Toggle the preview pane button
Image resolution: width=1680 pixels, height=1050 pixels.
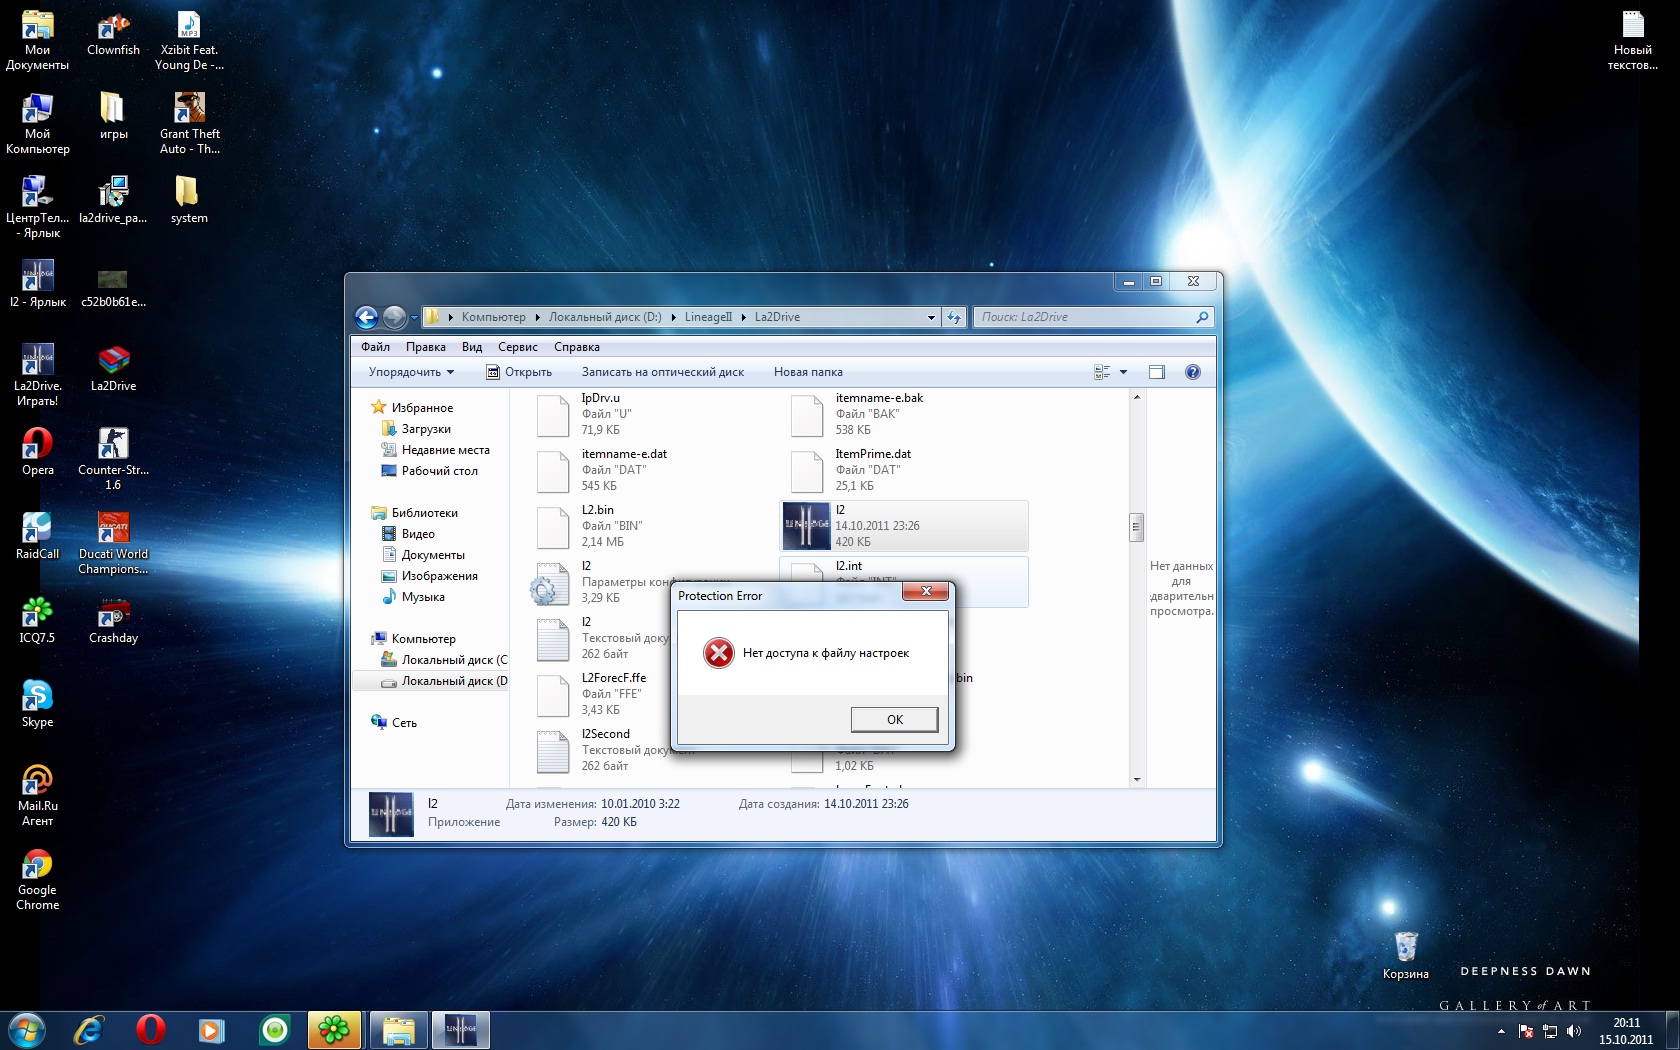coord(1157,372)
